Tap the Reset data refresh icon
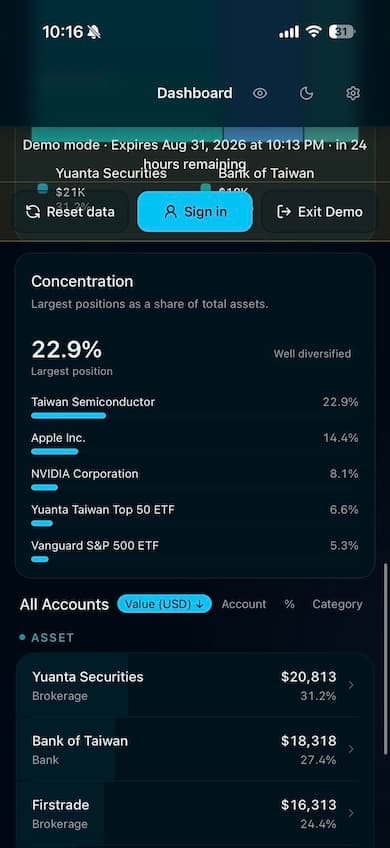390x848 pixels. pyautogui.click(x=33, y=211)
